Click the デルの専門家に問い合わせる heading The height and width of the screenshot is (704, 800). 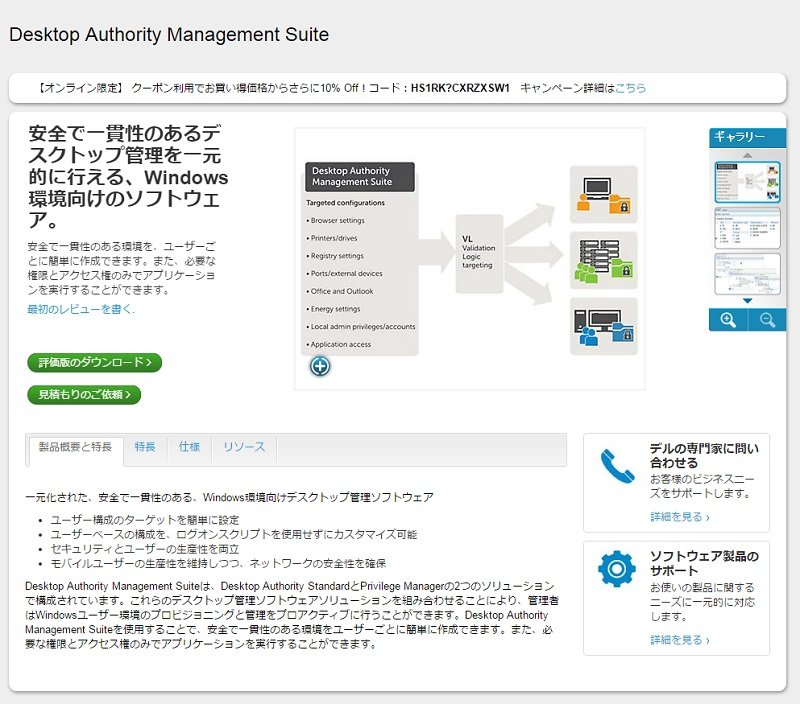[704, 456]
